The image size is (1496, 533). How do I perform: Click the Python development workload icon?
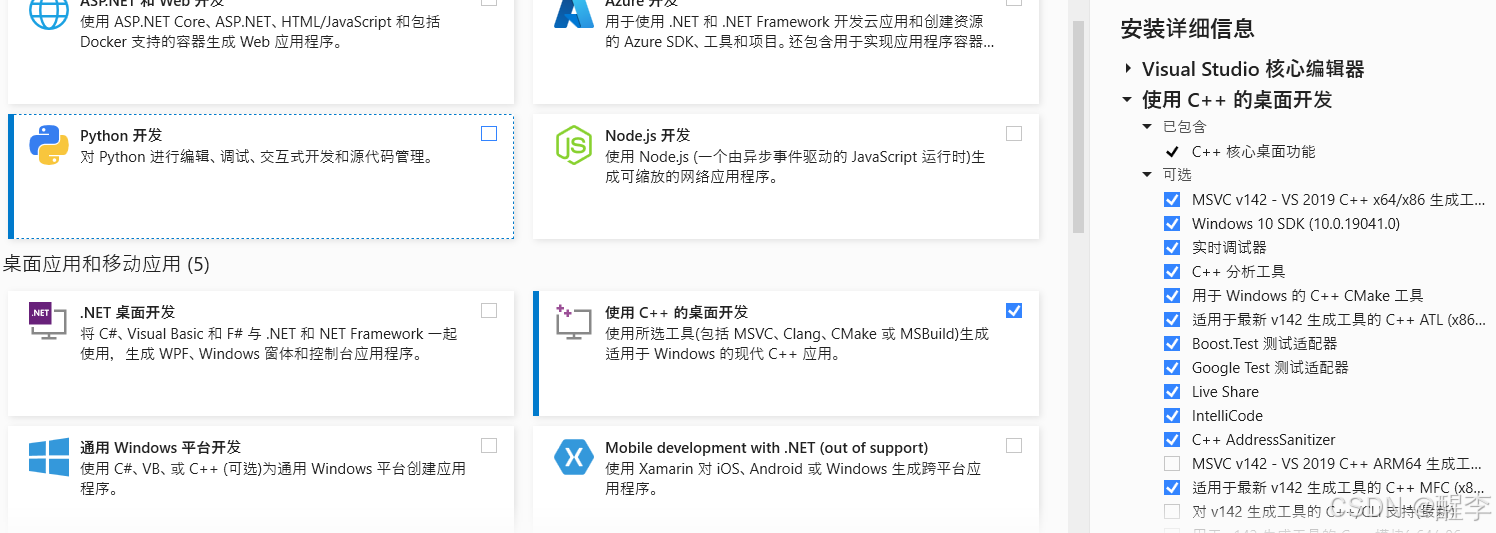[x=48, y=146]
